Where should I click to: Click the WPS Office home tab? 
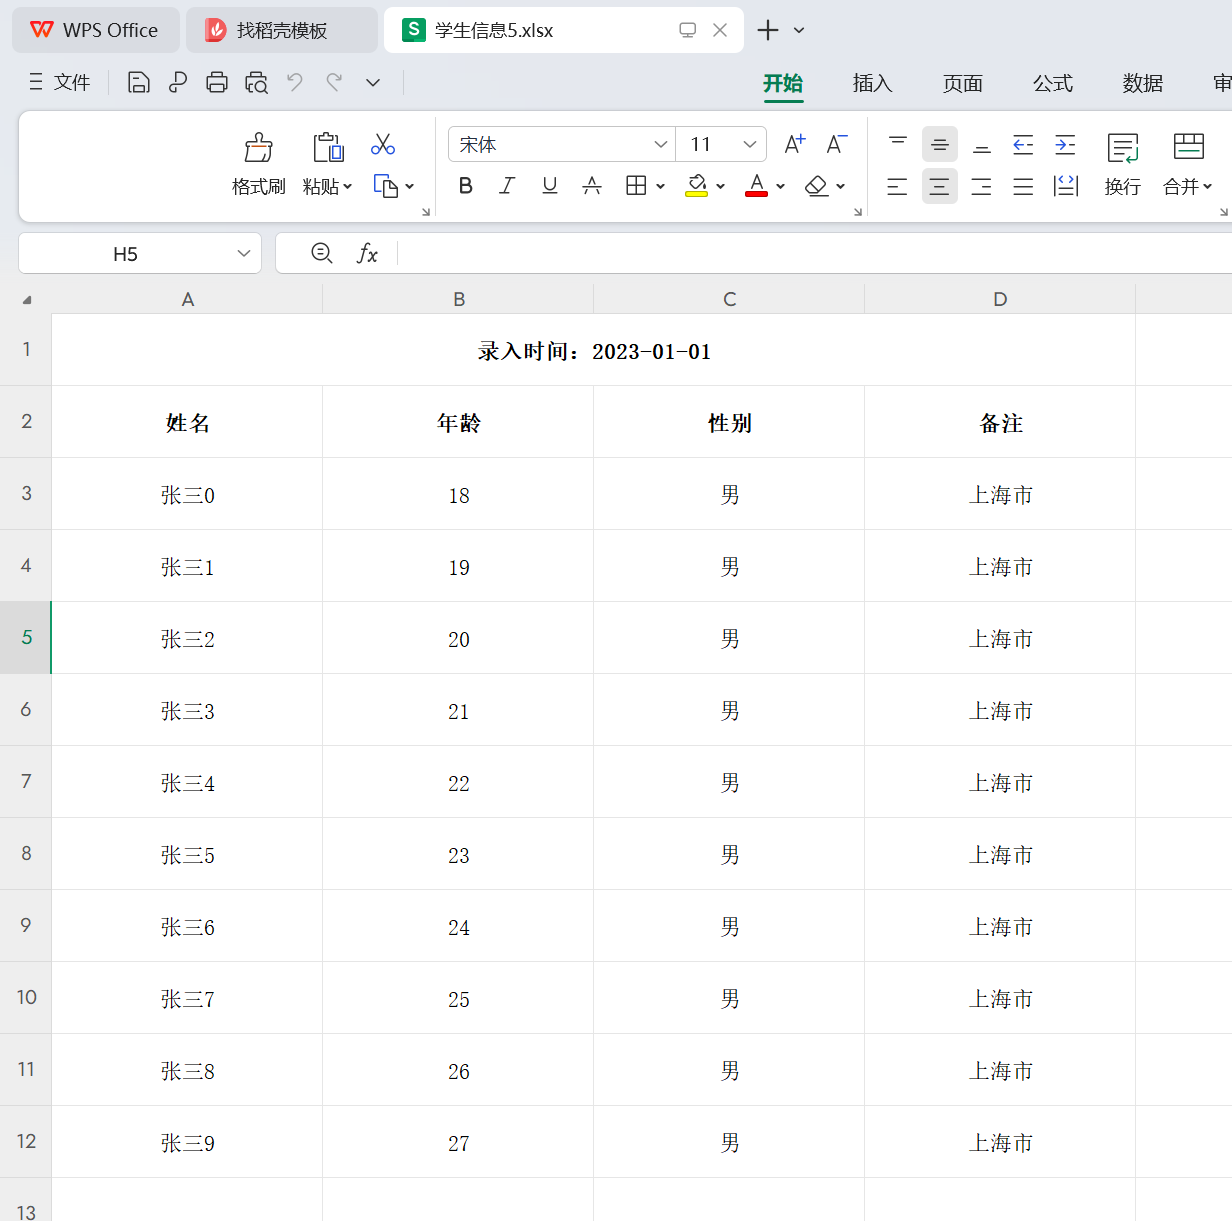coord(96,30)
